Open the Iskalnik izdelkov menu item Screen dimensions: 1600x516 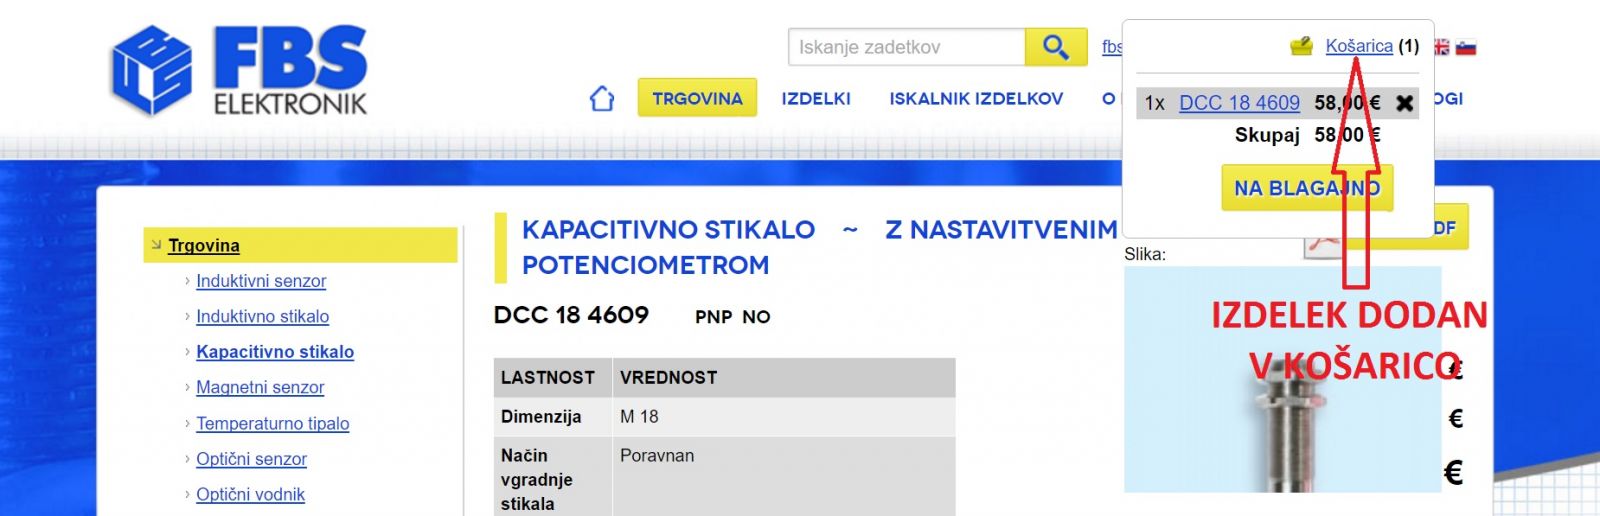976,98
